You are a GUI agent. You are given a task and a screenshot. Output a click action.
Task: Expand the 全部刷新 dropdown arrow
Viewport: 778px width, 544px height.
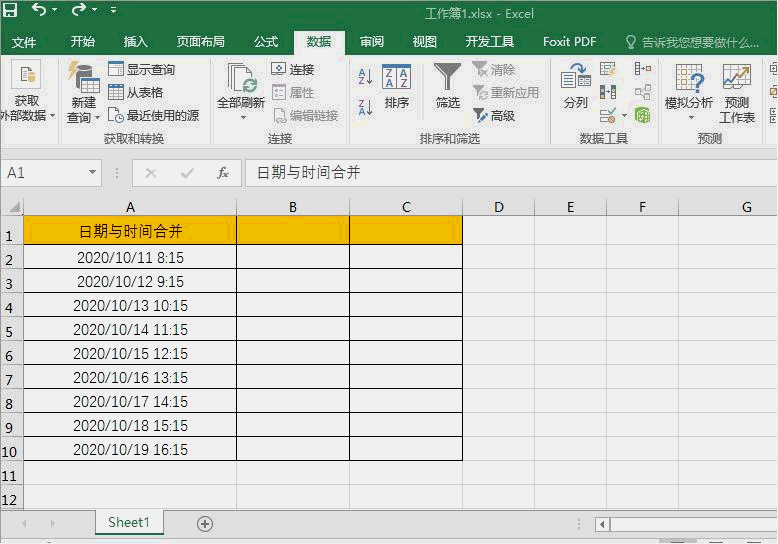(243, 118)
